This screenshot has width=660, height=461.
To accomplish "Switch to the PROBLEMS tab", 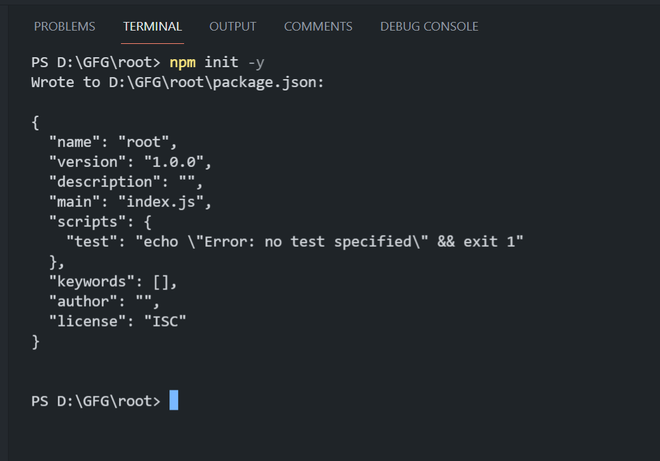I will pos(65,26).
